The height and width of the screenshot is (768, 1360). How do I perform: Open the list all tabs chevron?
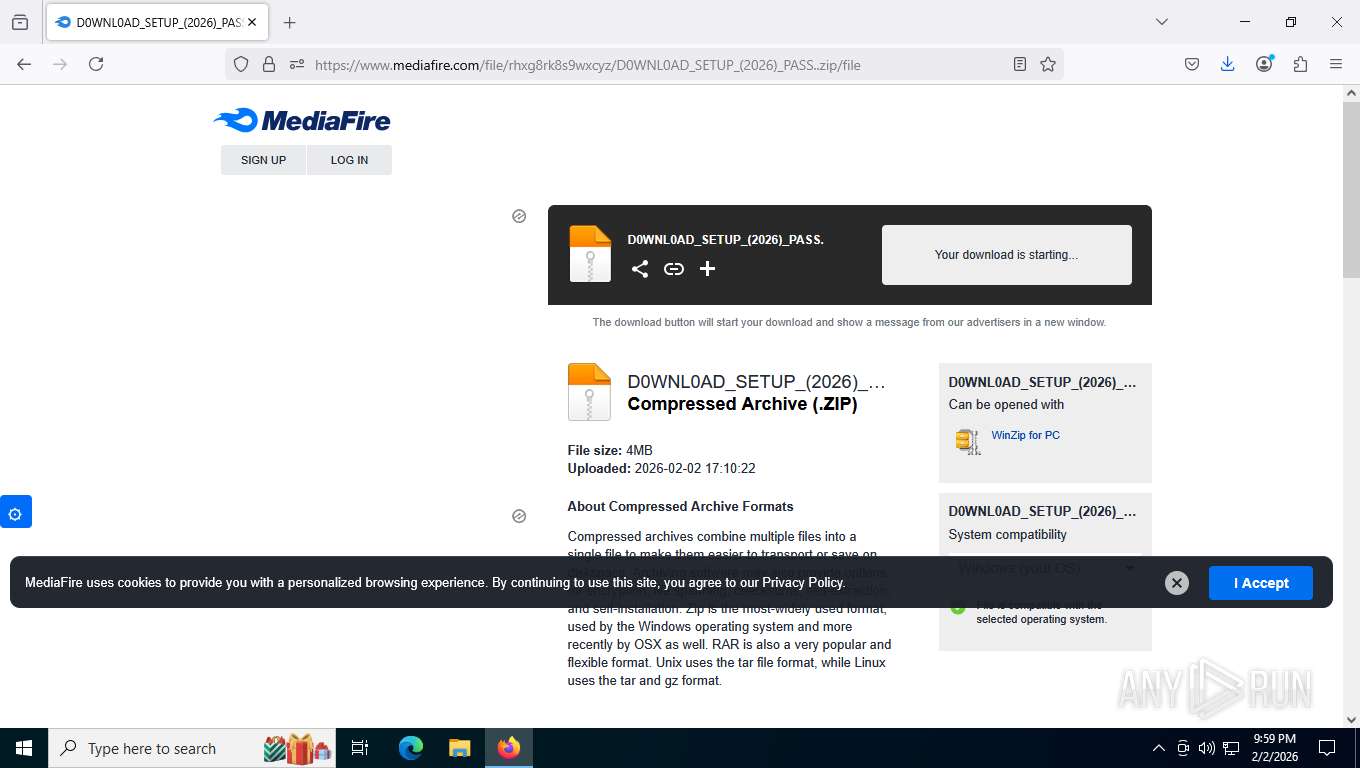tap(1161, 22)
